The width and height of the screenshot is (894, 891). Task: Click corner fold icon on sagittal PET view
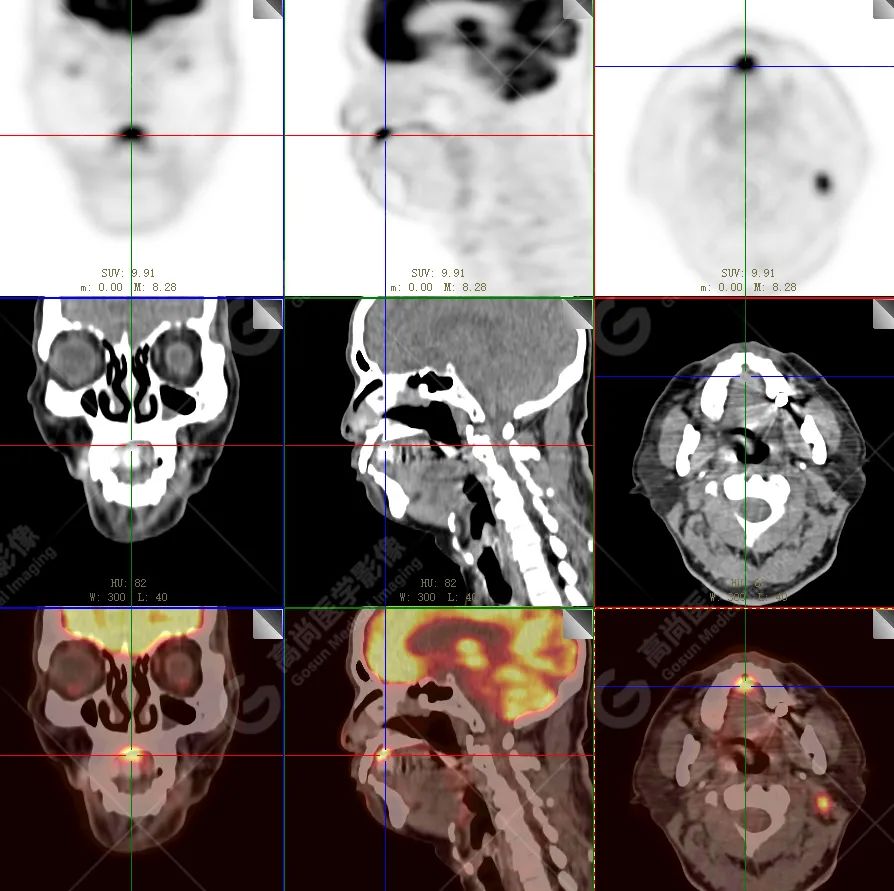(x=578, y=9)
